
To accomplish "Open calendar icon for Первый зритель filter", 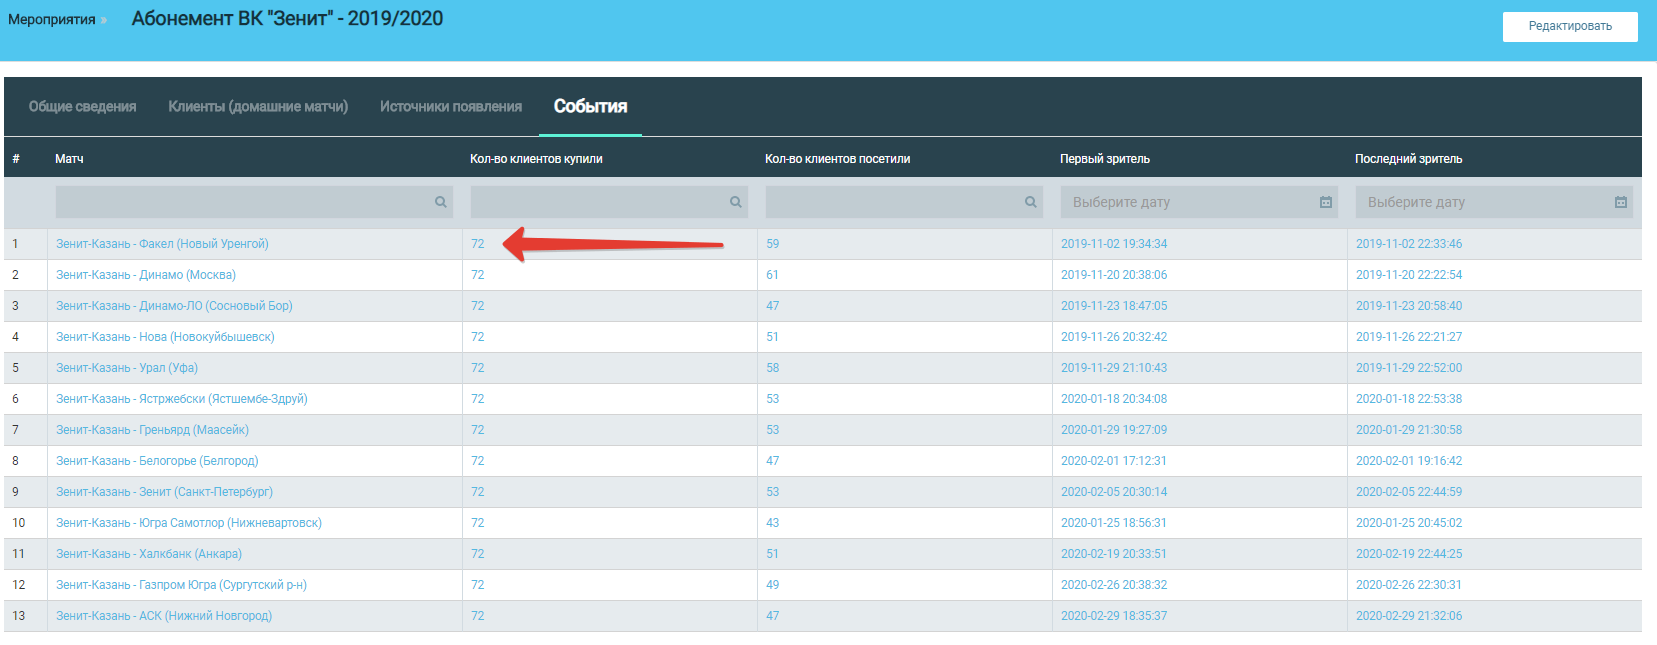I will pyautogui.click(x=1325, y=202).
